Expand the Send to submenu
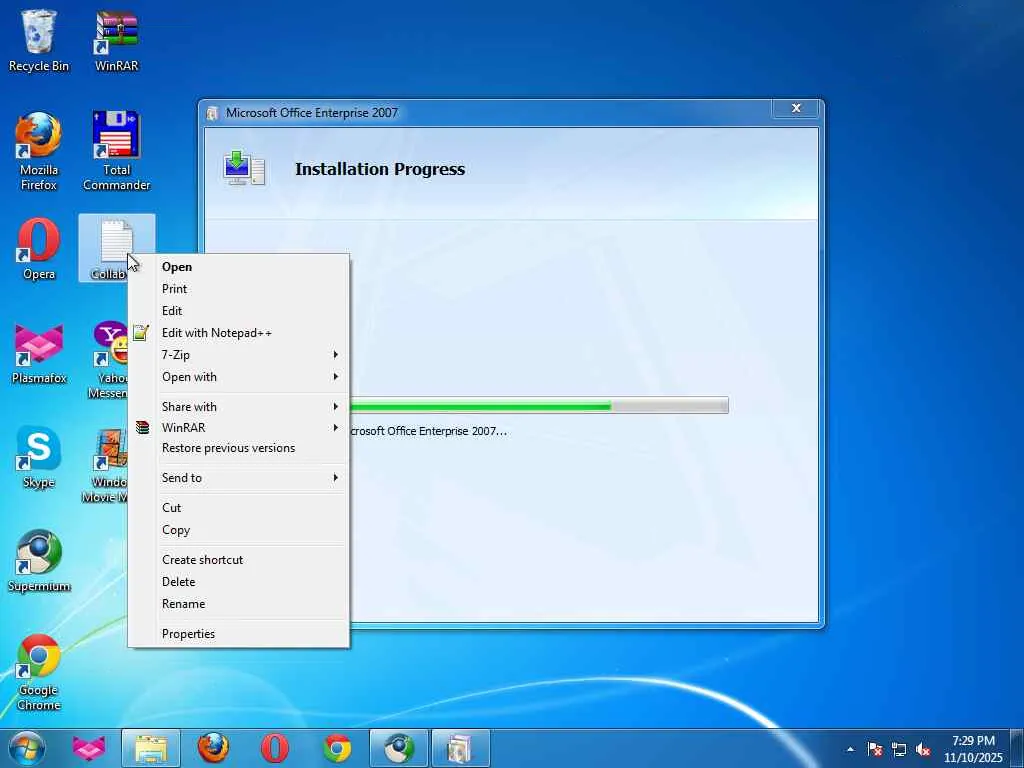Image resolution: width=1024 pixels, height=768 pixels. pyautogui.click(x=238, y=477)
